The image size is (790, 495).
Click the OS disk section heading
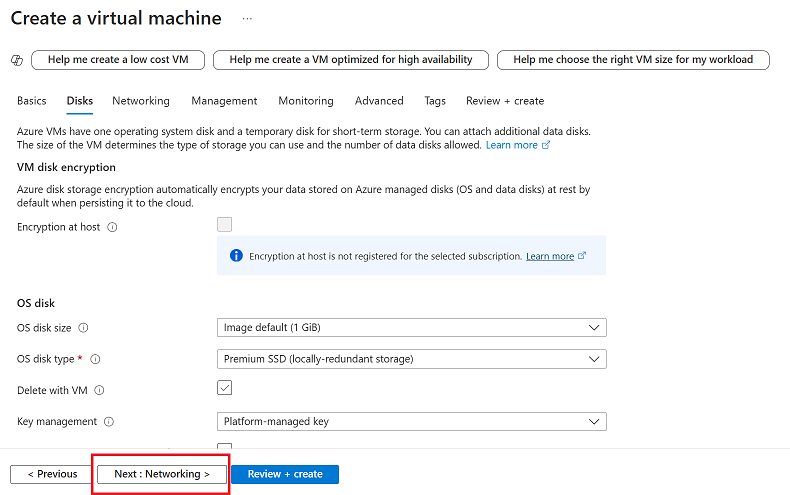pyautogui.click(x=36, y=303)
